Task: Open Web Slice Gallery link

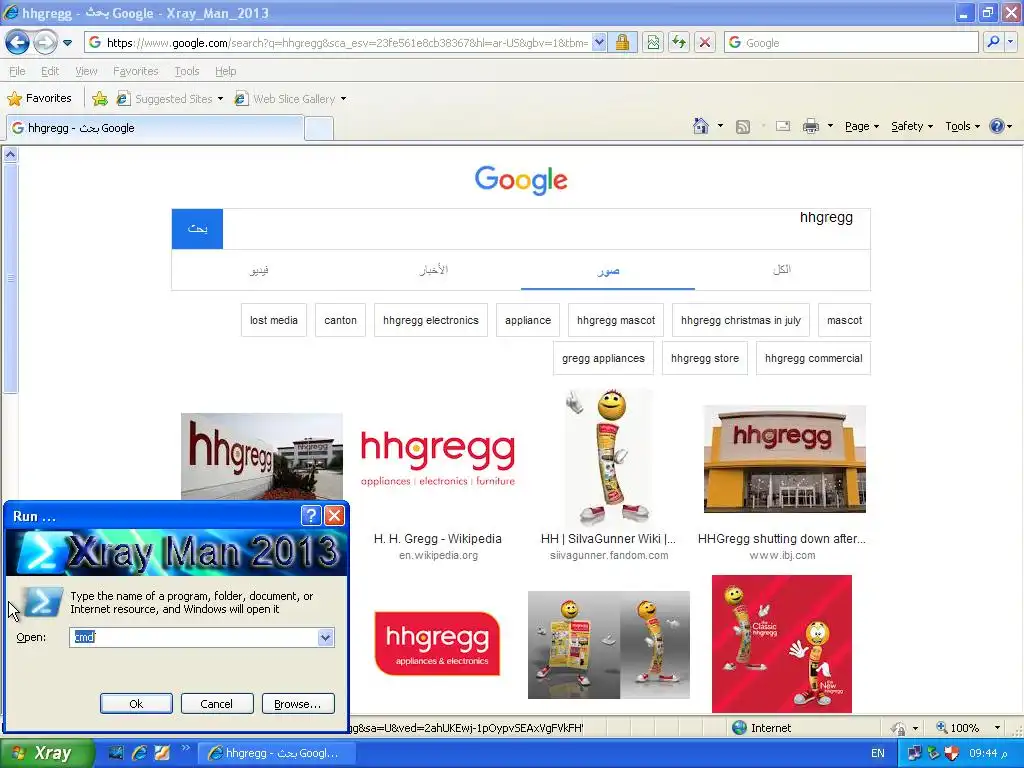Action: [290, 99]
